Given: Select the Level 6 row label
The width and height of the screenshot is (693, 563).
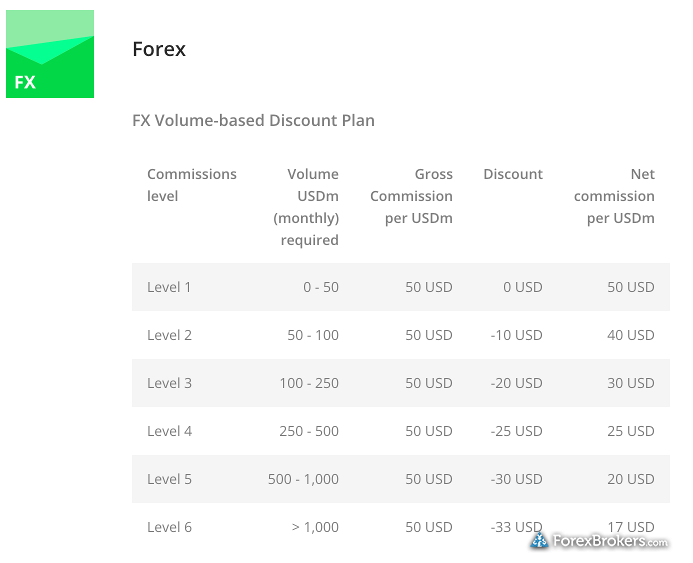Looking at the screenshot, I should point(169,527).
